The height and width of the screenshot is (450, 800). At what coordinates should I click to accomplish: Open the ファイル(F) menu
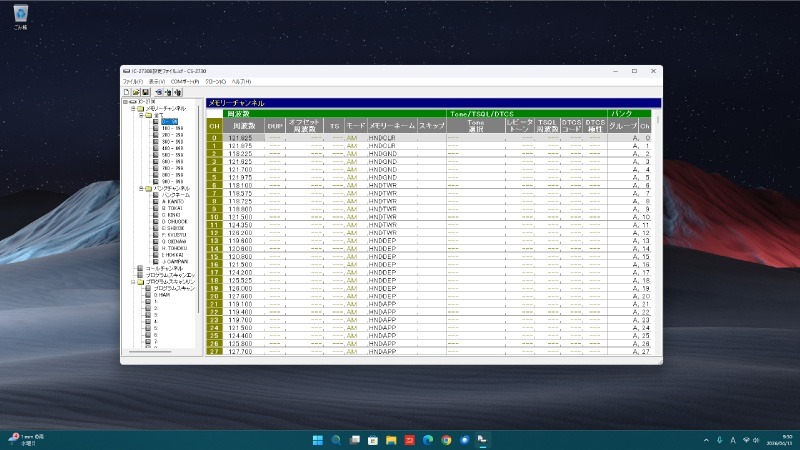point(132,81)
